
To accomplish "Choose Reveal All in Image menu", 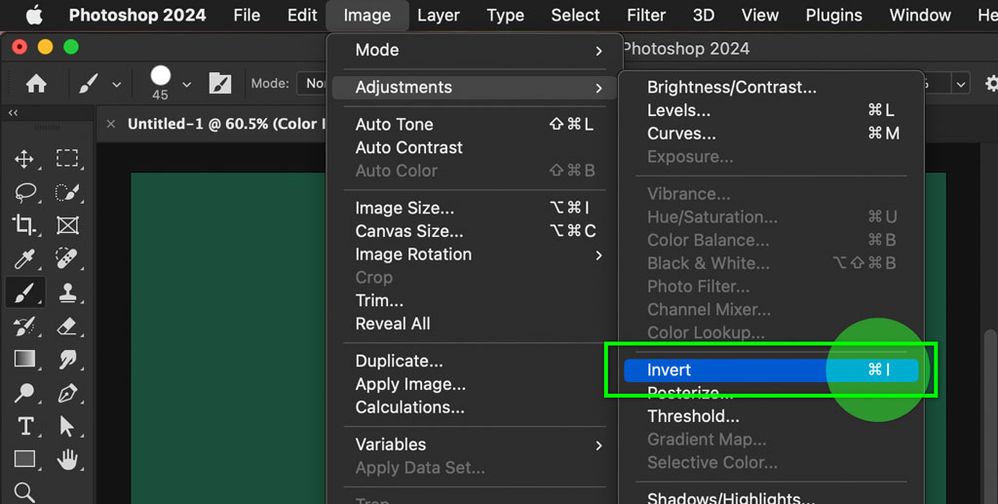I will (475, 324).
